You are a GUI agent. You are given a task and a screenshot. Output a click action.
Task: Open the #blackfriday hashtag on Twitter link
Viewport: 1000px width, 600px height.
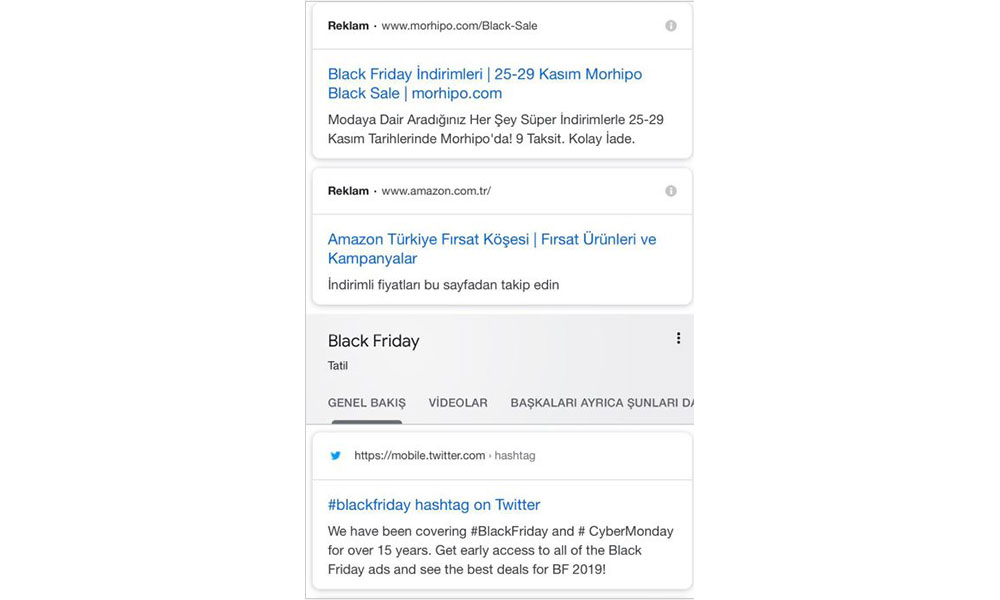tap(433, 505)
